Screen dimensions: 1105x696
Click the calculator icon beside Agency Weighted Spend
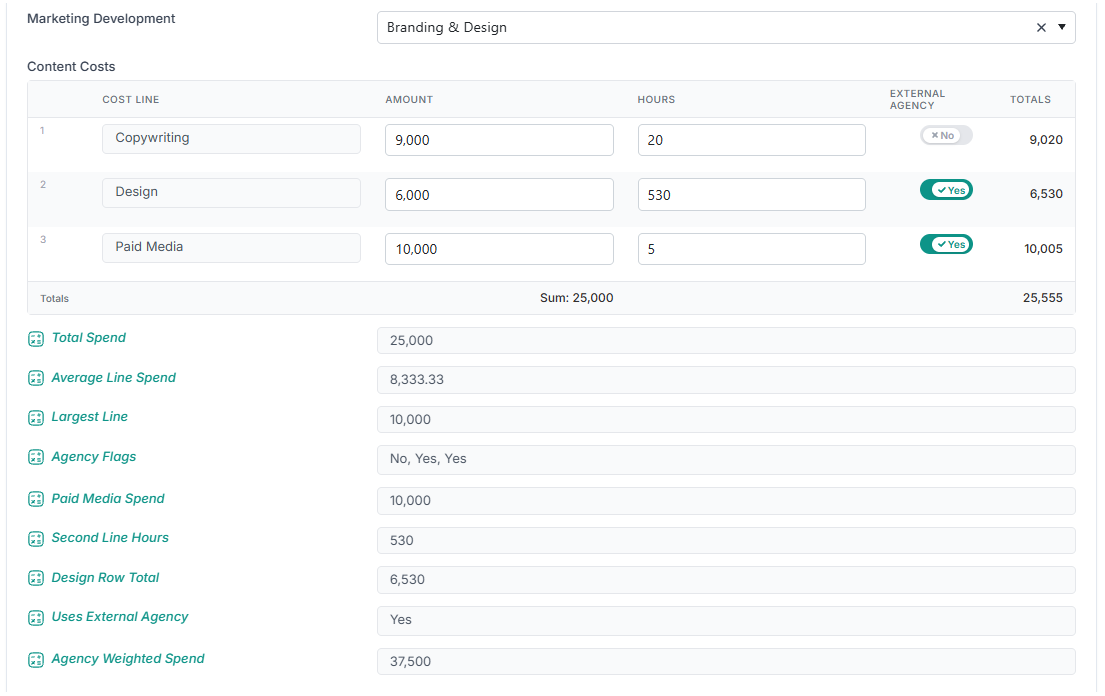(x=36, y=660)
